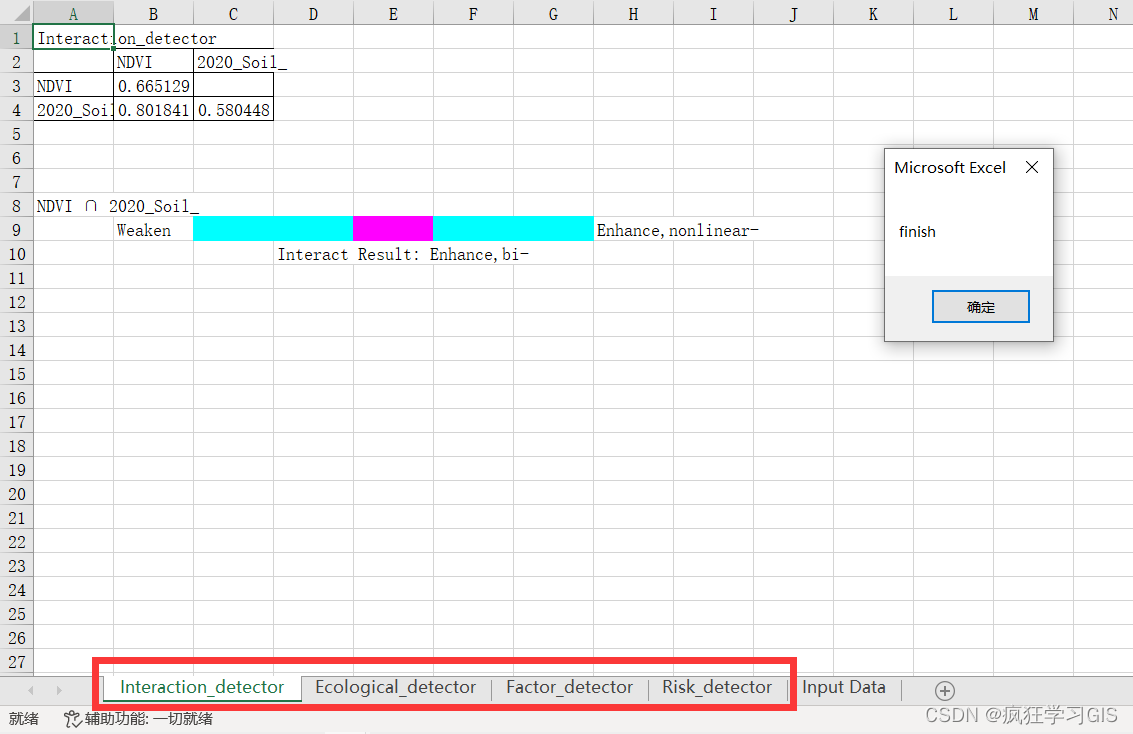Open the Input Data sheet tab

click(843, 687)
